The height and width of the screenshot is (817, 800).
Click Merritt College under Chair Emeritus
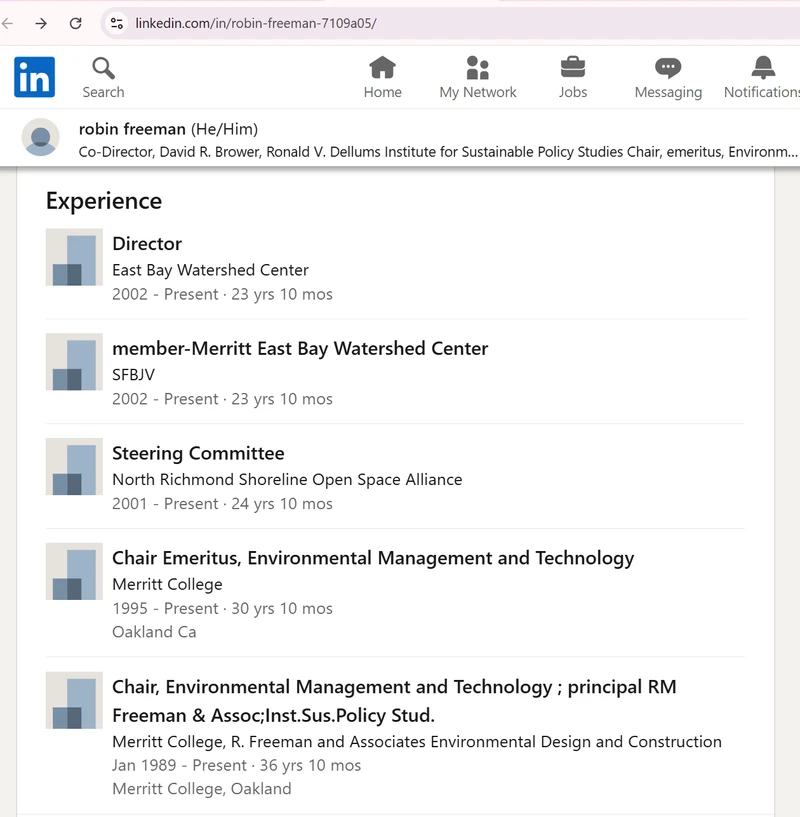coord(167,584)
